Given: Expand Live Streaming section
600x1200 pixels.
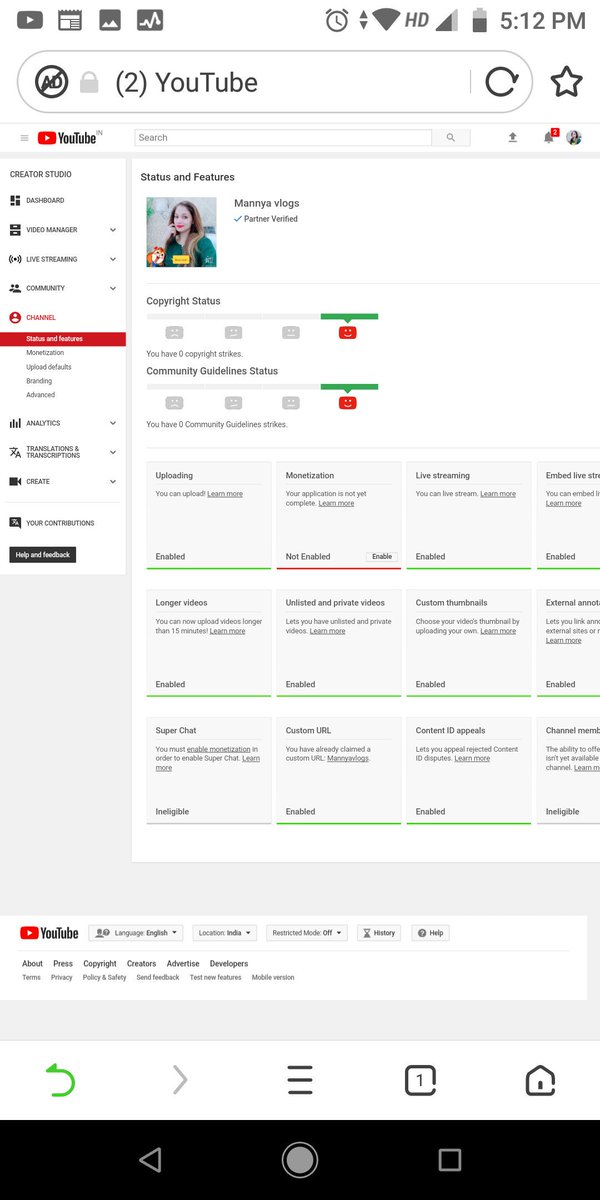Looking at the screenshot, I should pos(113,259).
